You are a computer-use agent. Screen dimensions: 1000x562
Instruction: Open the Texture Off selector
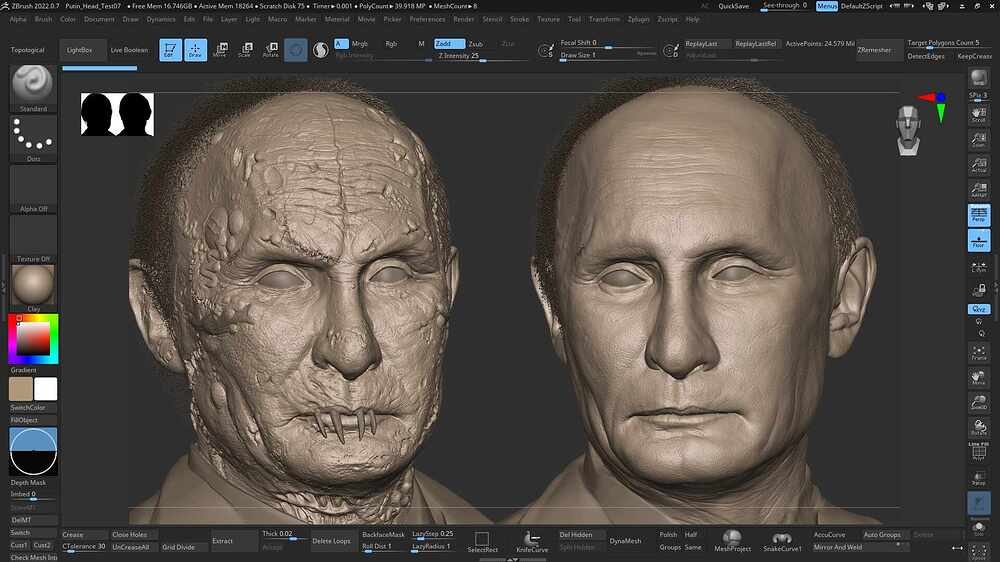coord(33,239)
